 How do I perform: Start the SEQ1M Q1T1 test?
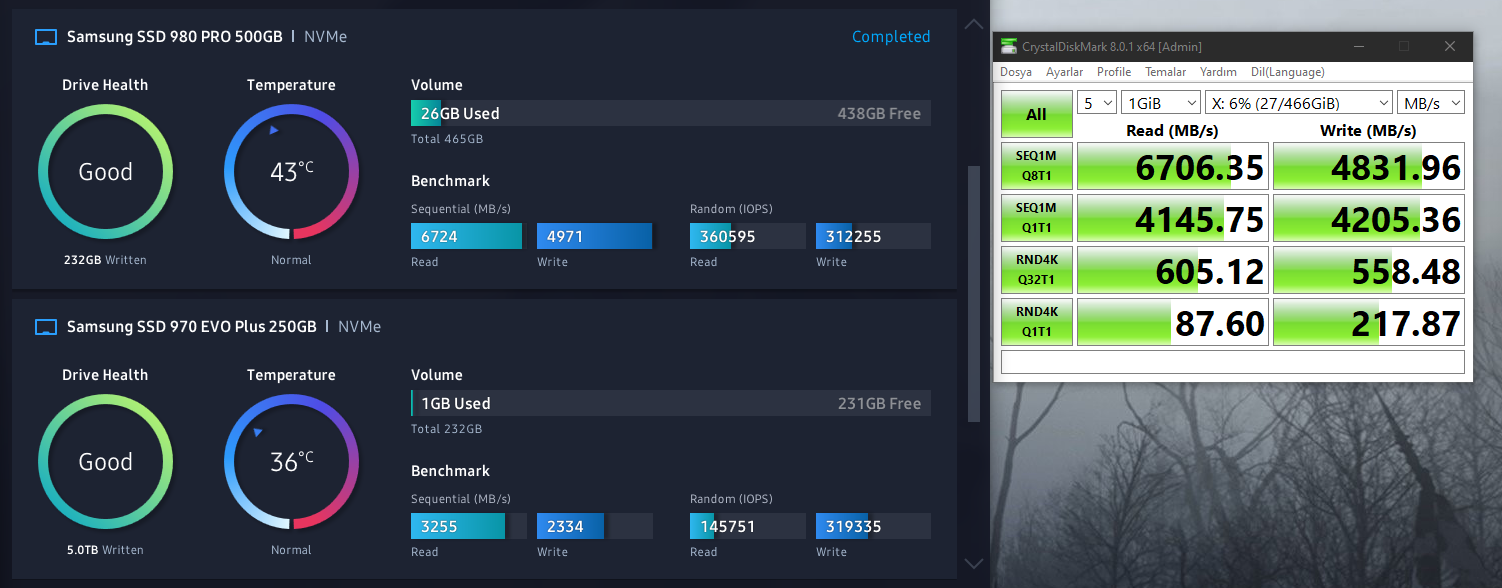click(x=1036, y=218)
